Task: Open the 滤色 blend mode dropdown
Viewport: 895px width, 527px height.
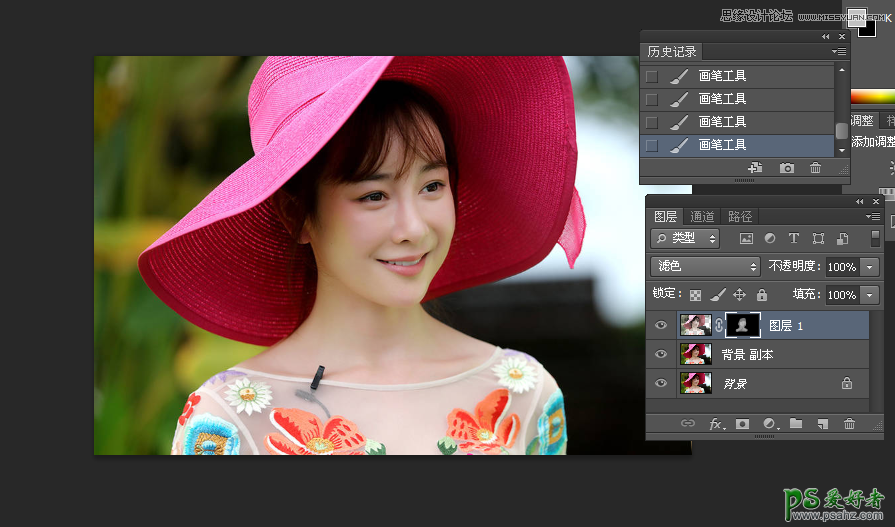Action: 705,267
